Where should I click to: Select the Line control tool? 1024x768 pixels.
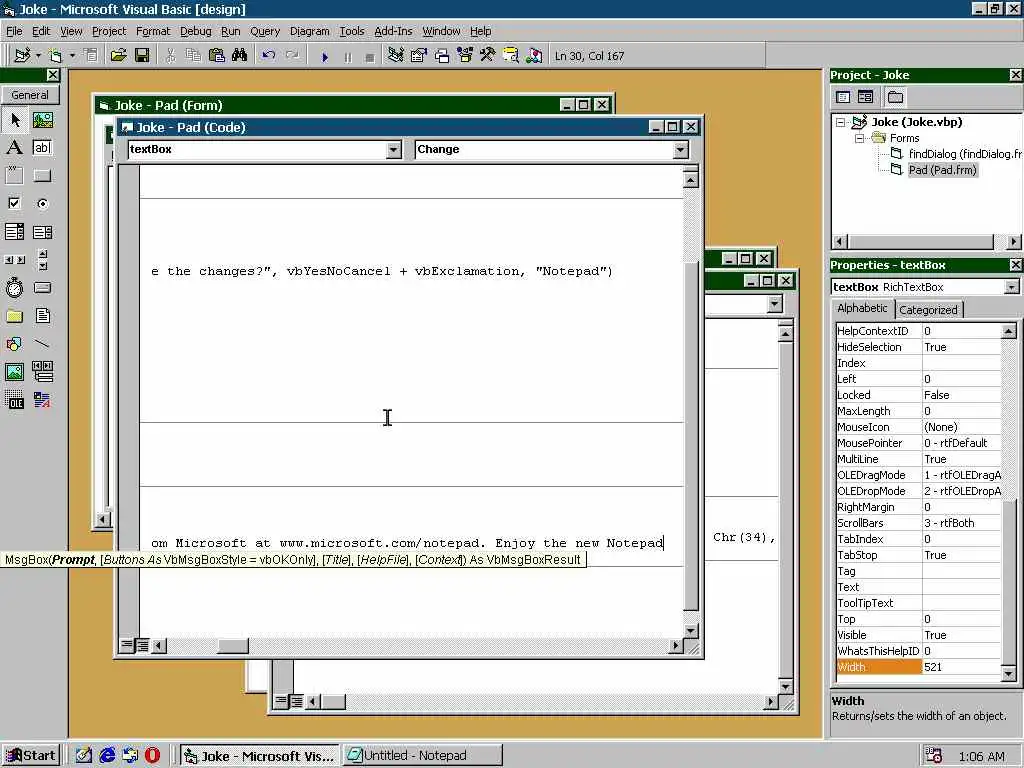(x=42, y=344)
